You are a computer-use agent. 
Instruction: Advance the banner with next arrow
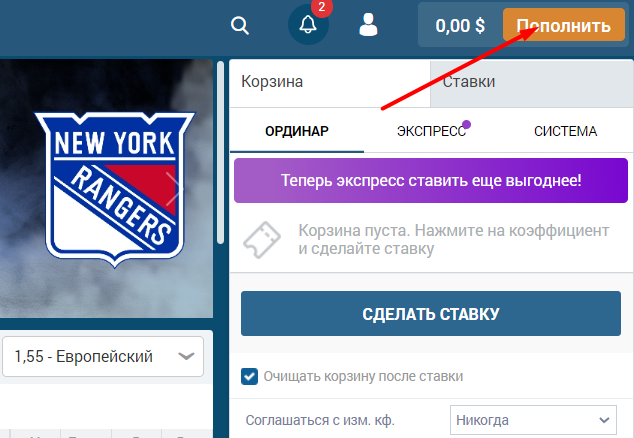click(x=174, y=189)
